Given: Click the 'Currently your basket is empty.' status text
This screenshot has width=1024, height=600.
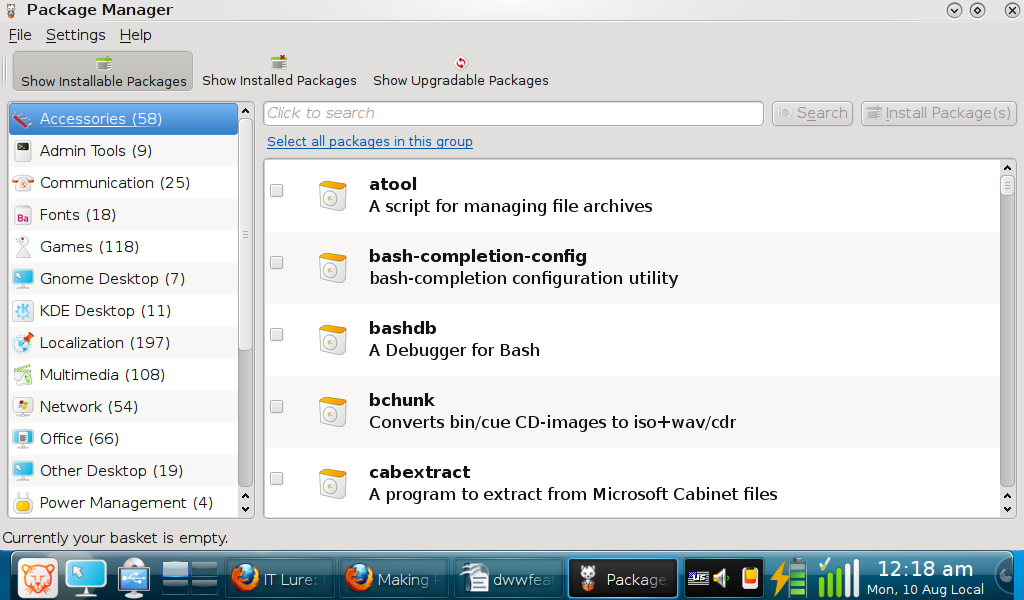Looking at the screenshot, I should [x=116, y=538].
